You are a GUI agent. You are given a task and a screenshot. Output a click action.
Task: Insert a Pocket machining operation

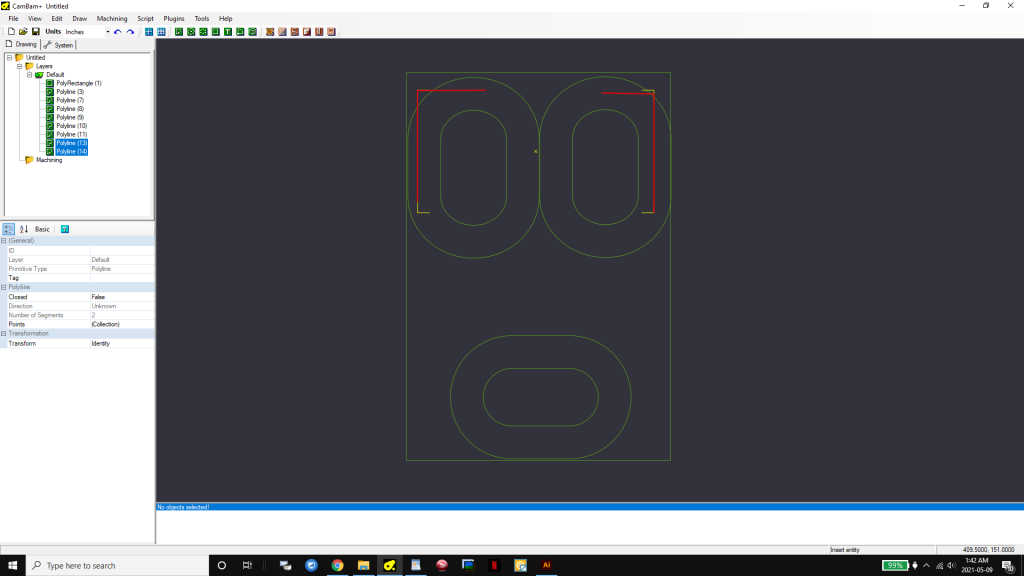(282, 31)
